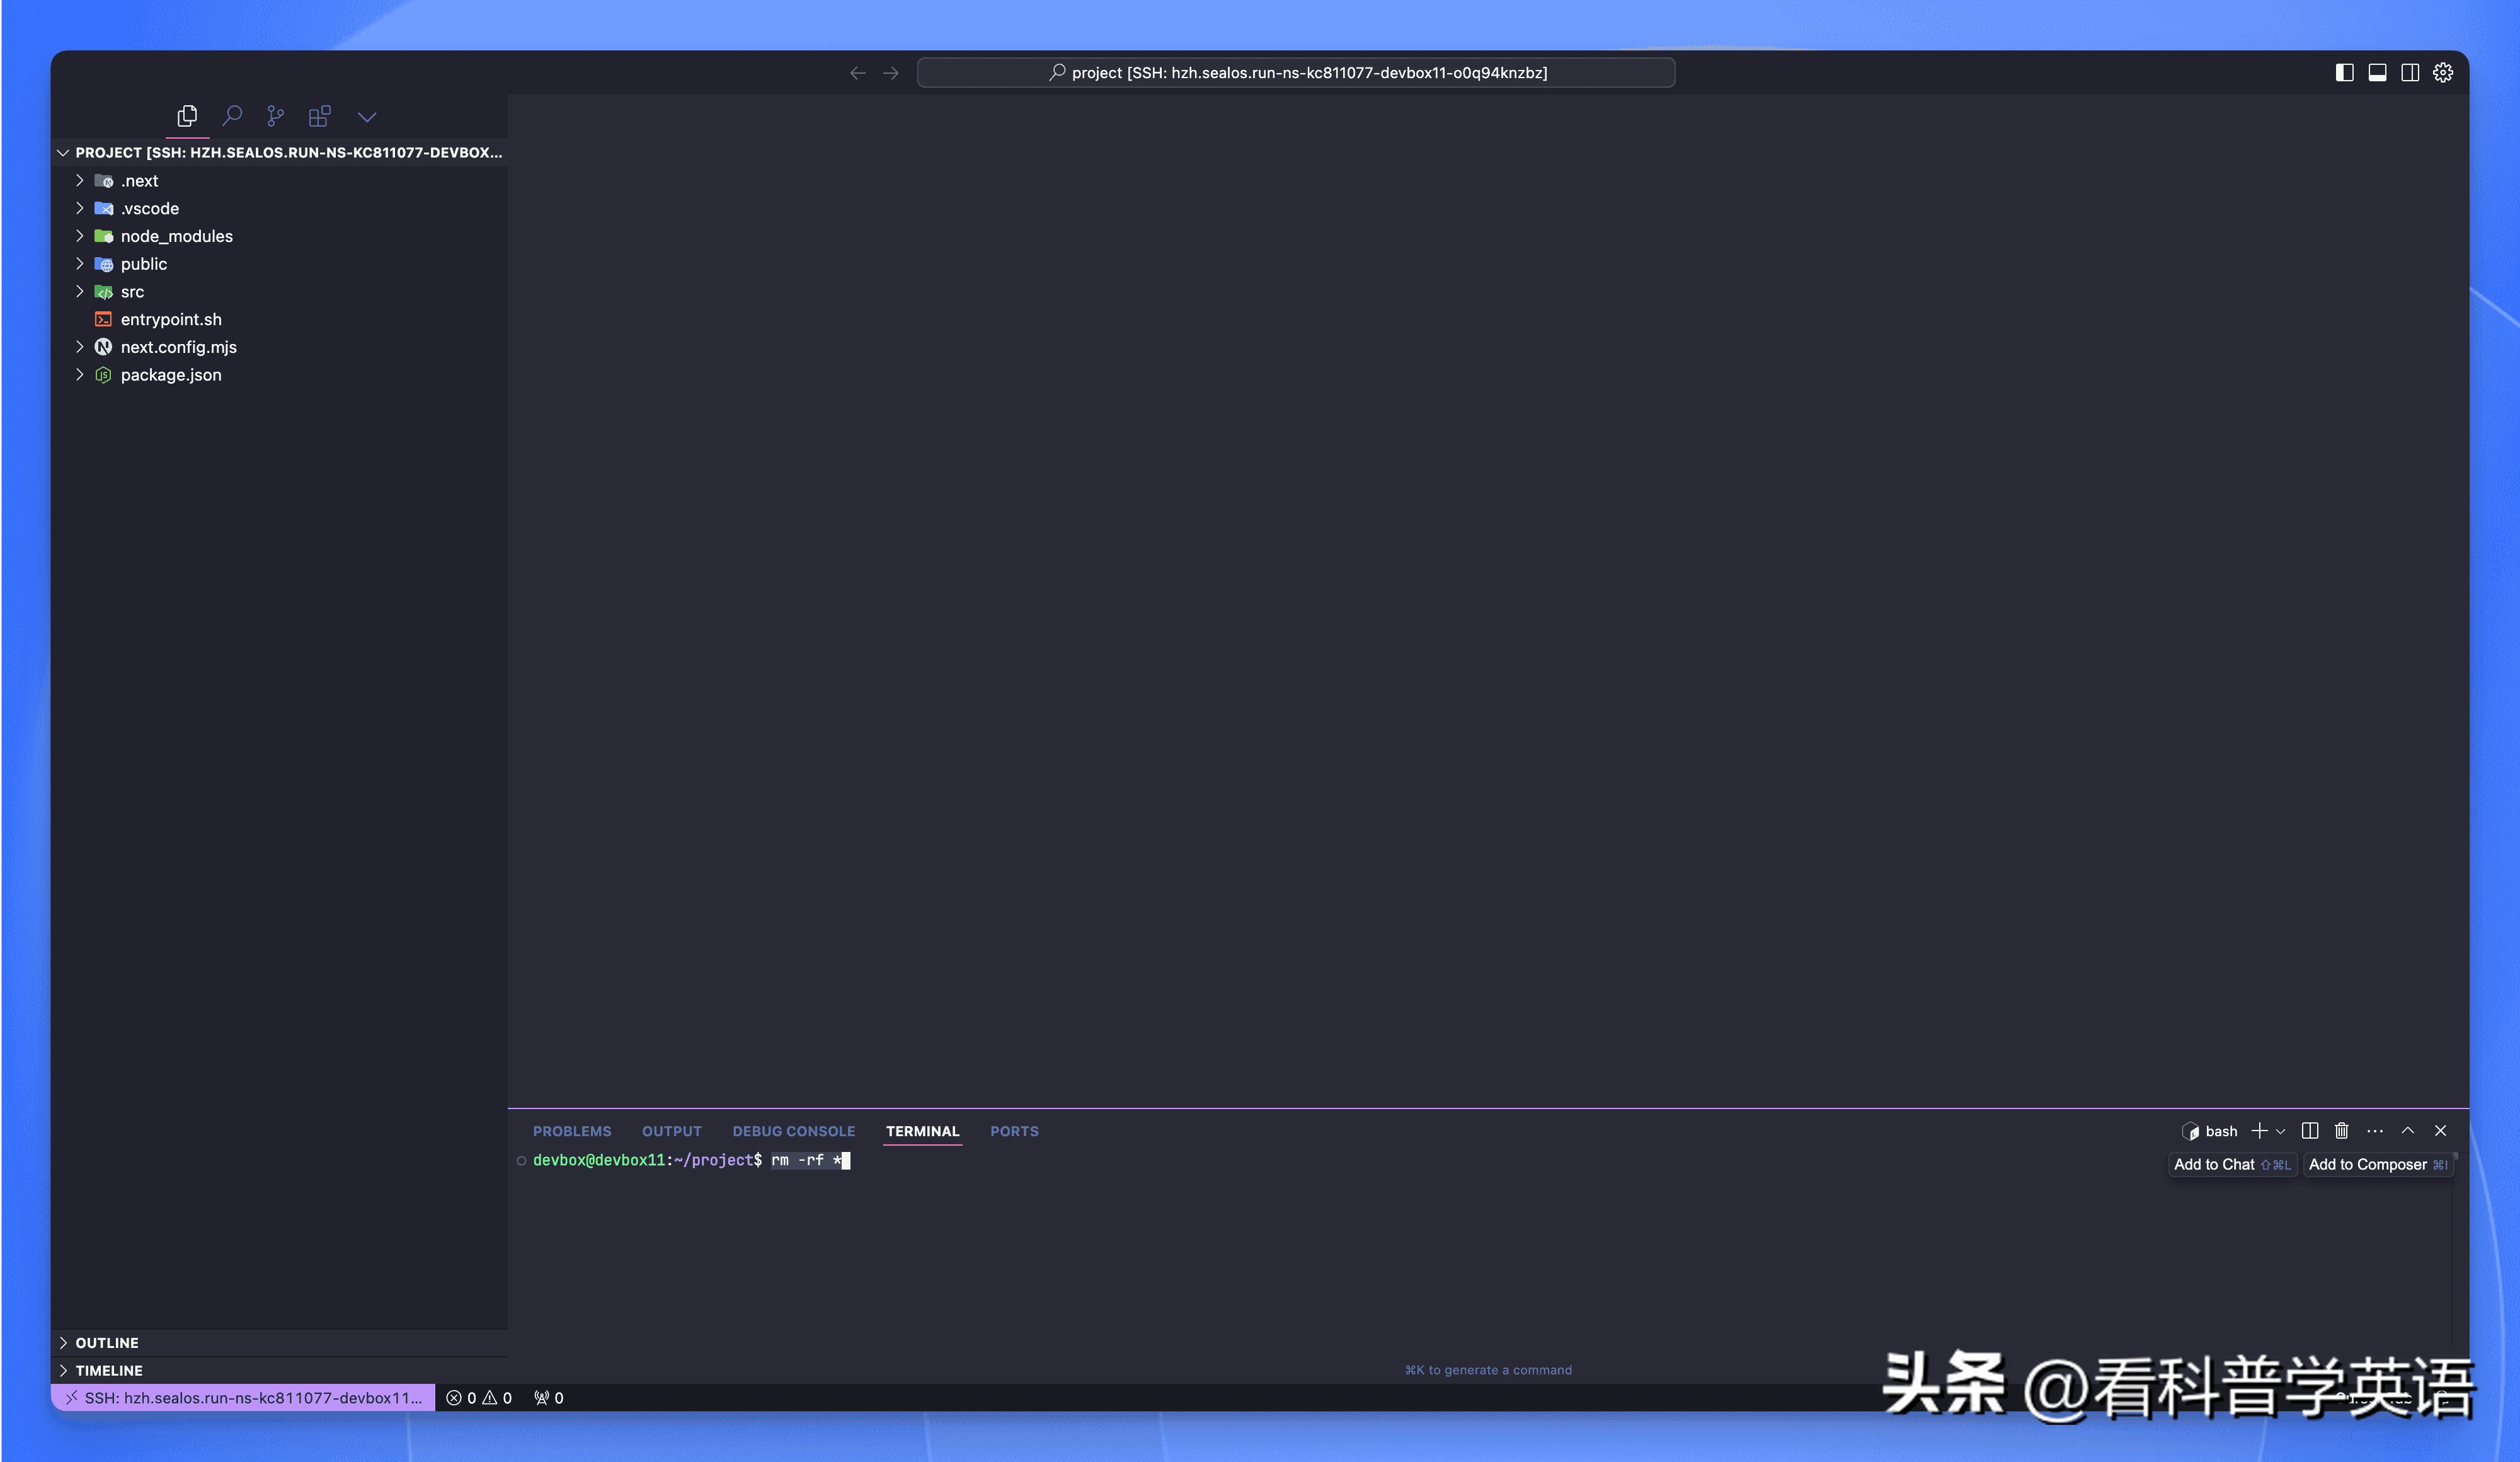Click the next.config.mjs Next.js icon
This screenshot has width=2520, height=1462.
coord(103,347)
